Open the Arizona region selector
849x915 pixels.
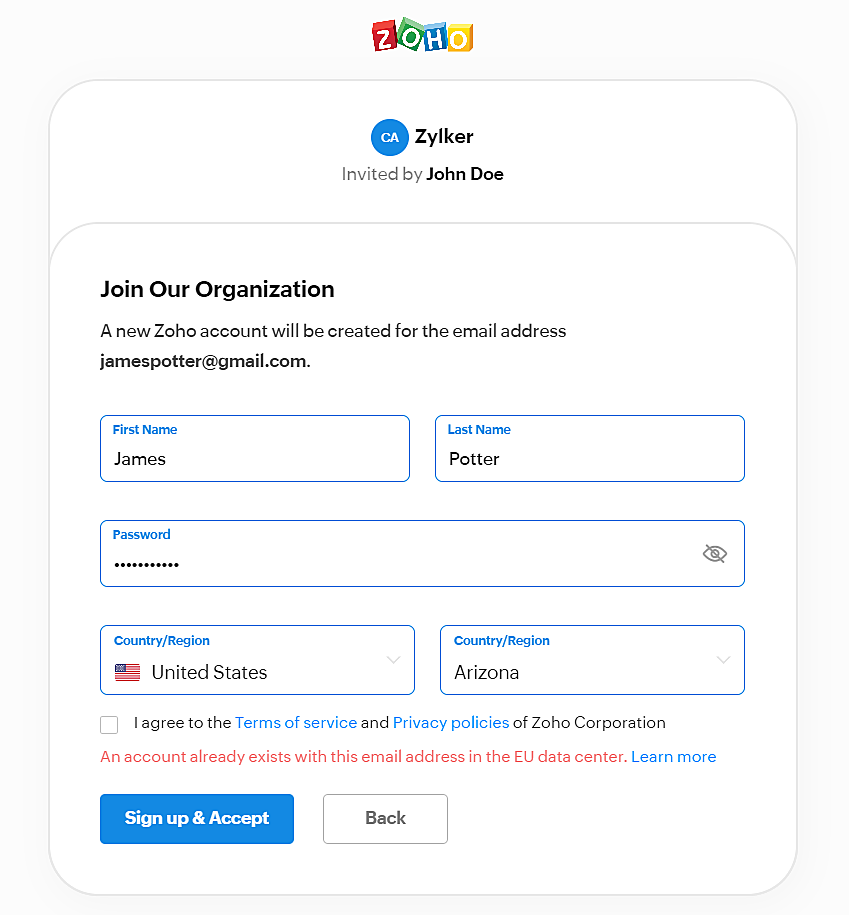[580, 672]
